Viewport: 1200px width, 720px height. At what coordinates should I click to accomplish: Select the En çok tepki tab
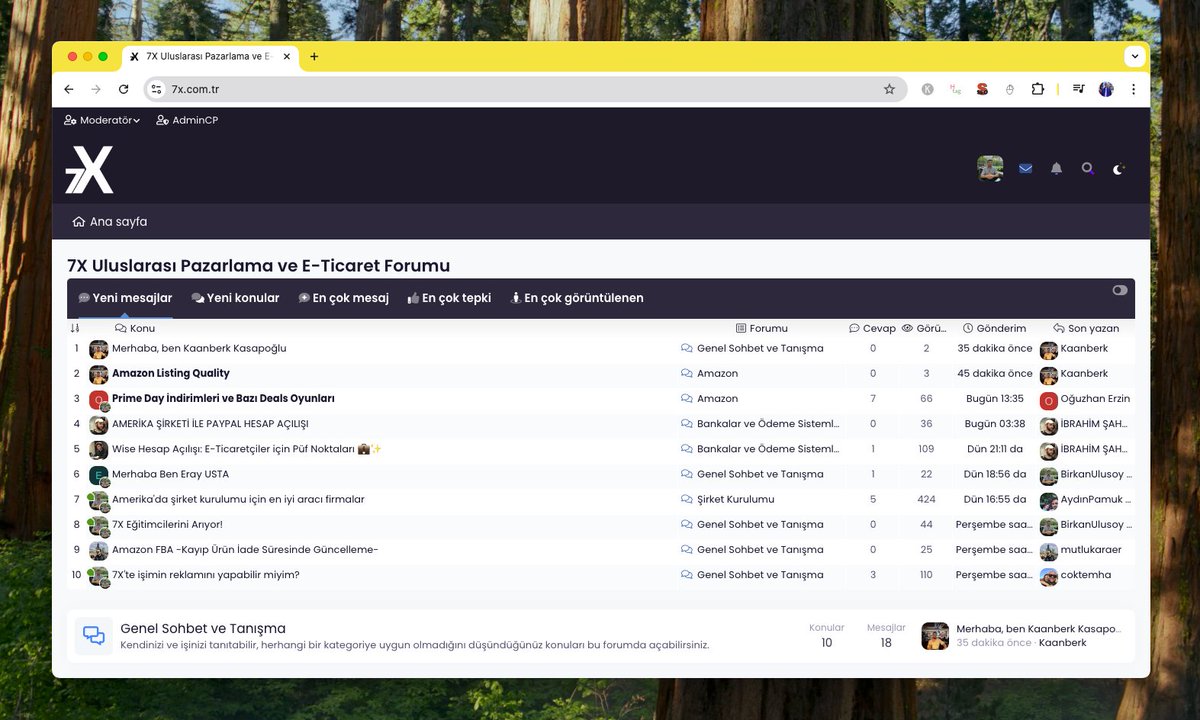[x=449, y=298]
